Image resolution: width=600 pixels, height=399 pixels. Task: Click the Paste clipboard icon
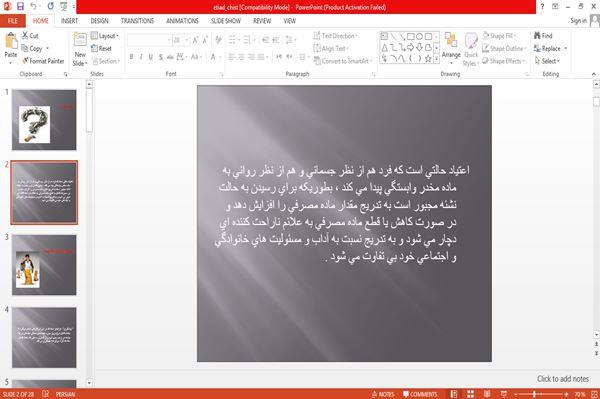[11, 41]
